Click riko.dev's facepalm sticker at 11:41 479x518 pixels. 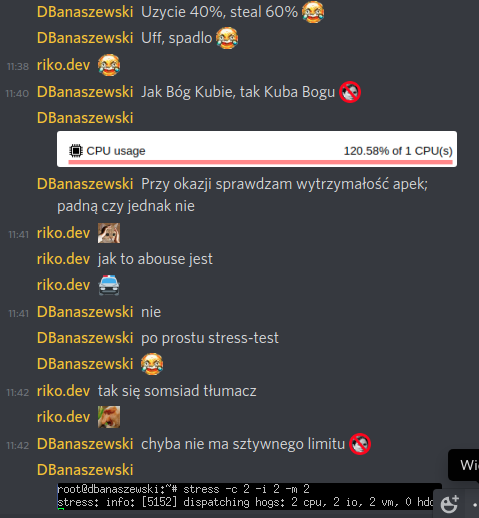109,233
